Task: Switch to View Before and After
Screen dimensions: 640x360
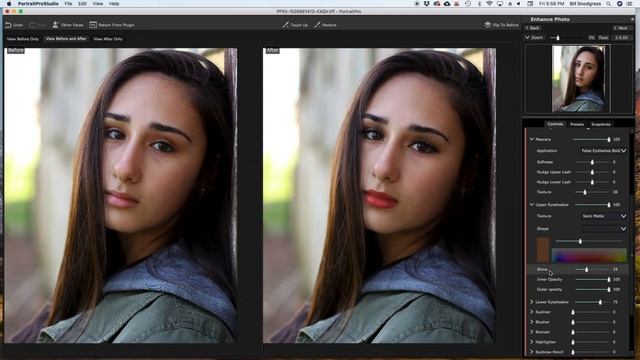Action: tap(66, 39)
